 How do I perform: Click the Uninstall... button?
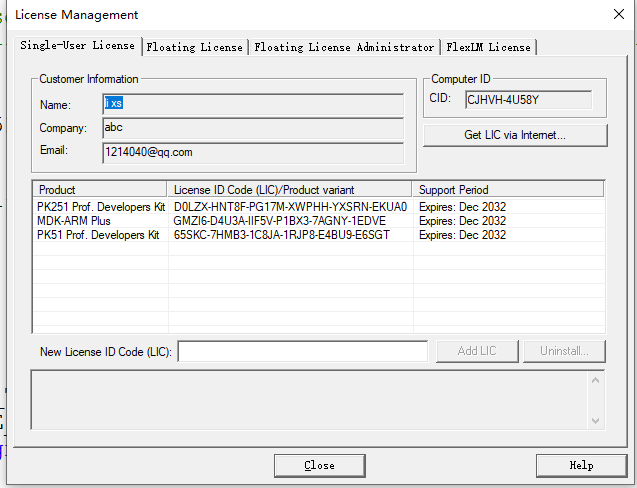point(564,351)
